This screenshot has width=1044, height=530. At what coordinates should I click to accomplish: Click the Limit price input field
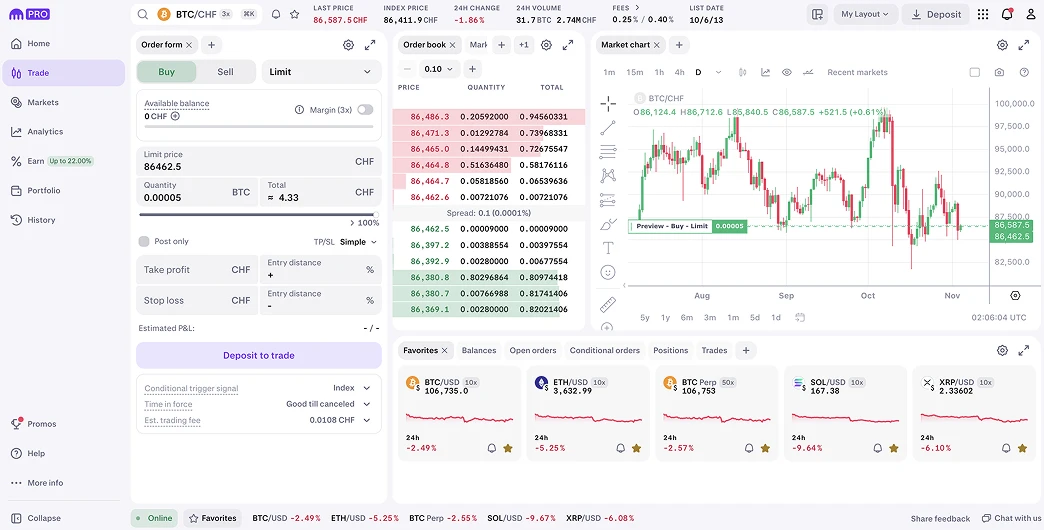(x=259, y=161)
